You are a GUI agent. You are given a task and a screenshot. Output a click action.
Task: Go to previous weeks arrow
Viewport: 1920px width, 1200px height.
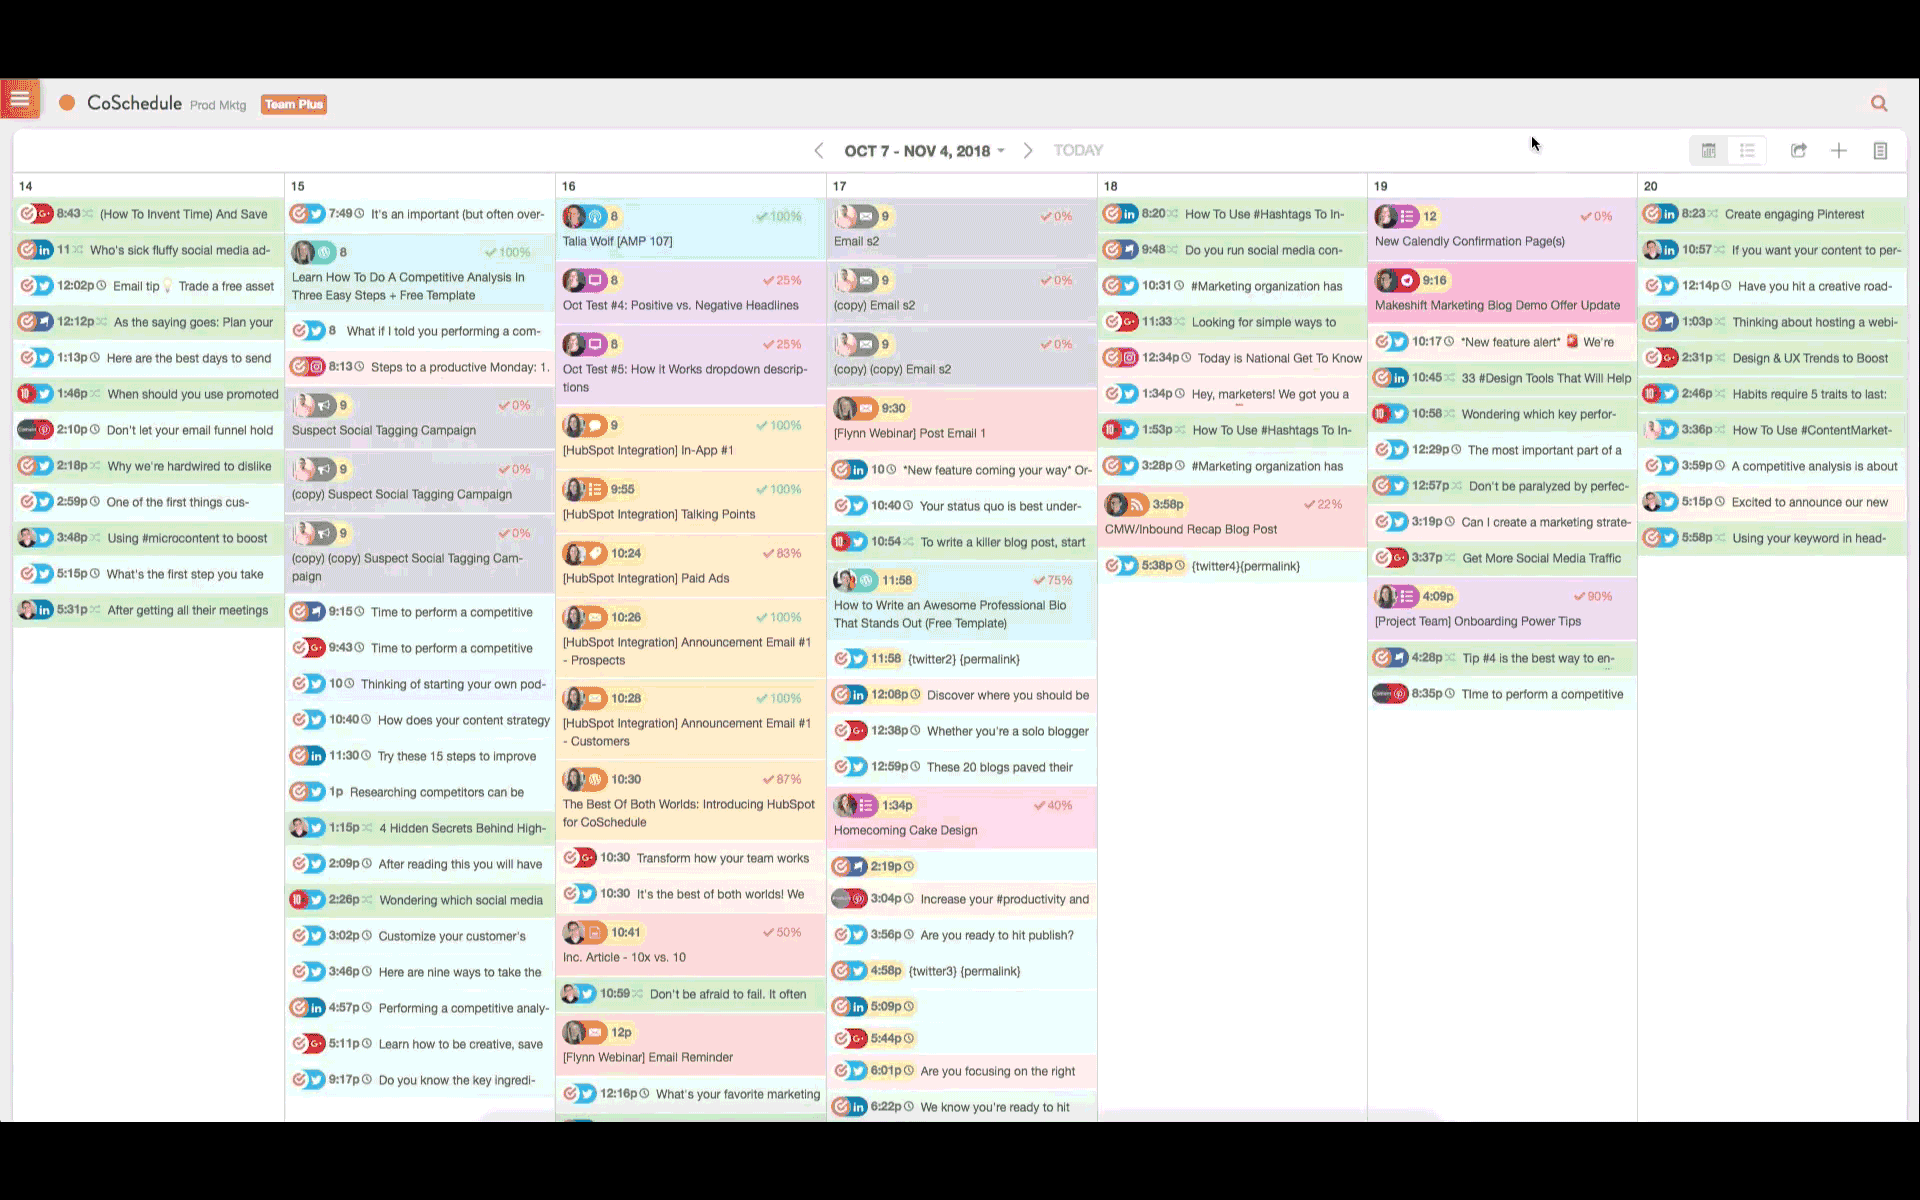(x=819, y=151)
